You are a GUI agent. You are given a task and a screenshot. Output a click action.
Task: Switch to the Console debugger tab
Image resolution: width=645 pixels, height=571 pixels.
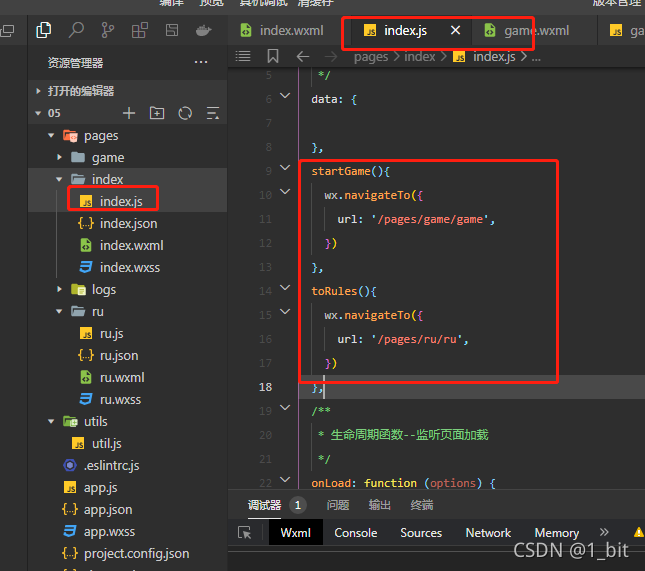[355, 533]
